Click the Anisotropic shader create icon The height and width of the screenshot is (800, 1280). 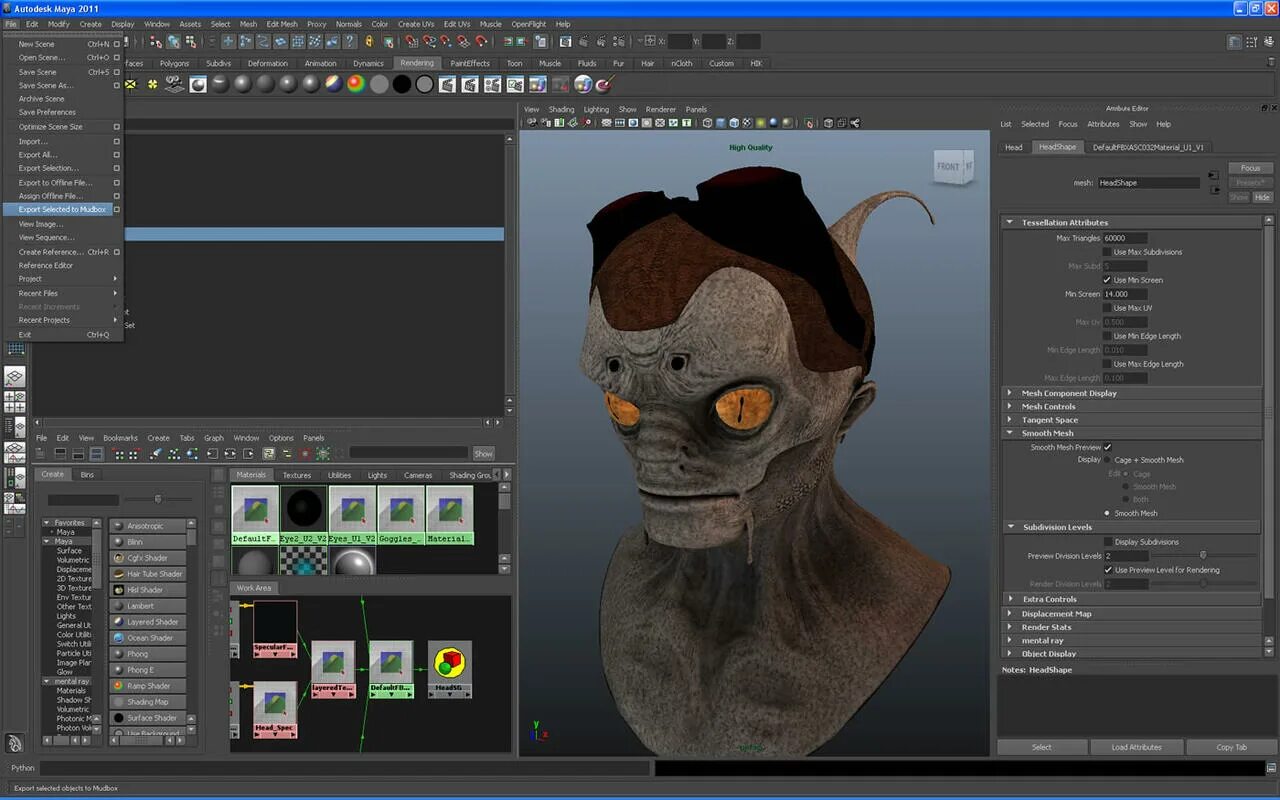(x=119, y=526)
